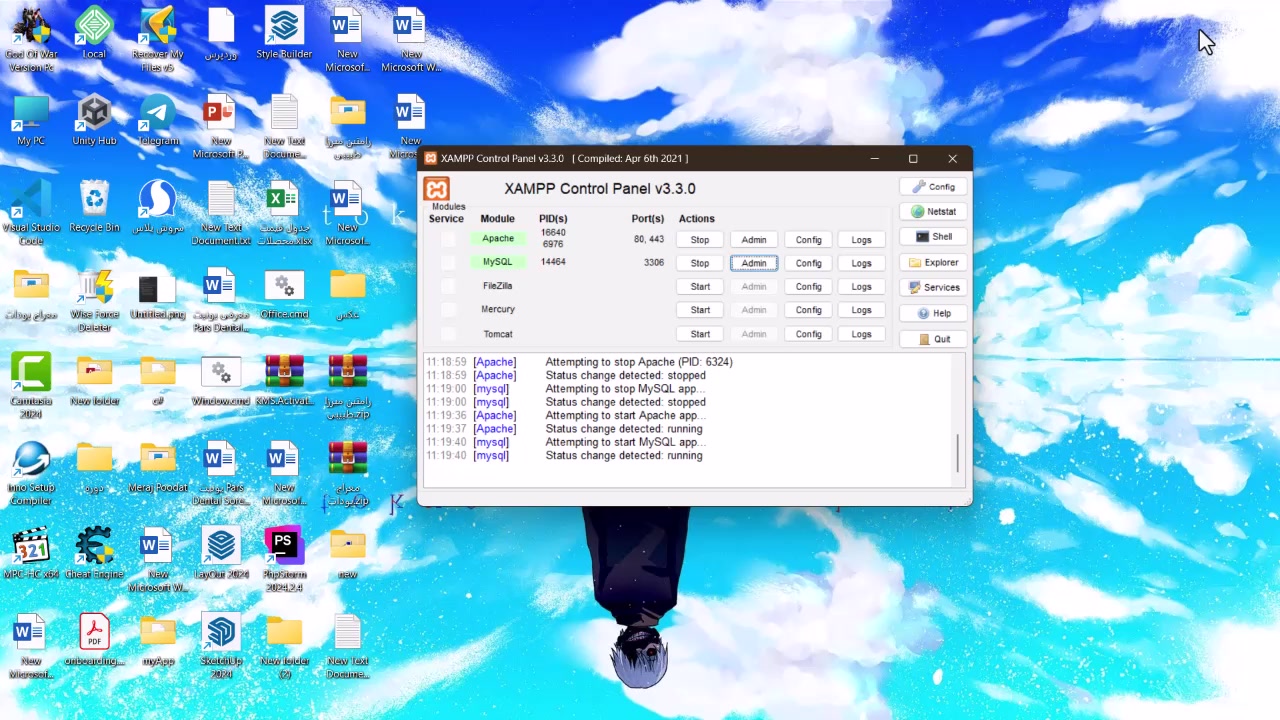Open MySQL Admin (phpMyAdmin)
Image resolution: width=1280 pixels, height=720 pixels.
(754, 264)
